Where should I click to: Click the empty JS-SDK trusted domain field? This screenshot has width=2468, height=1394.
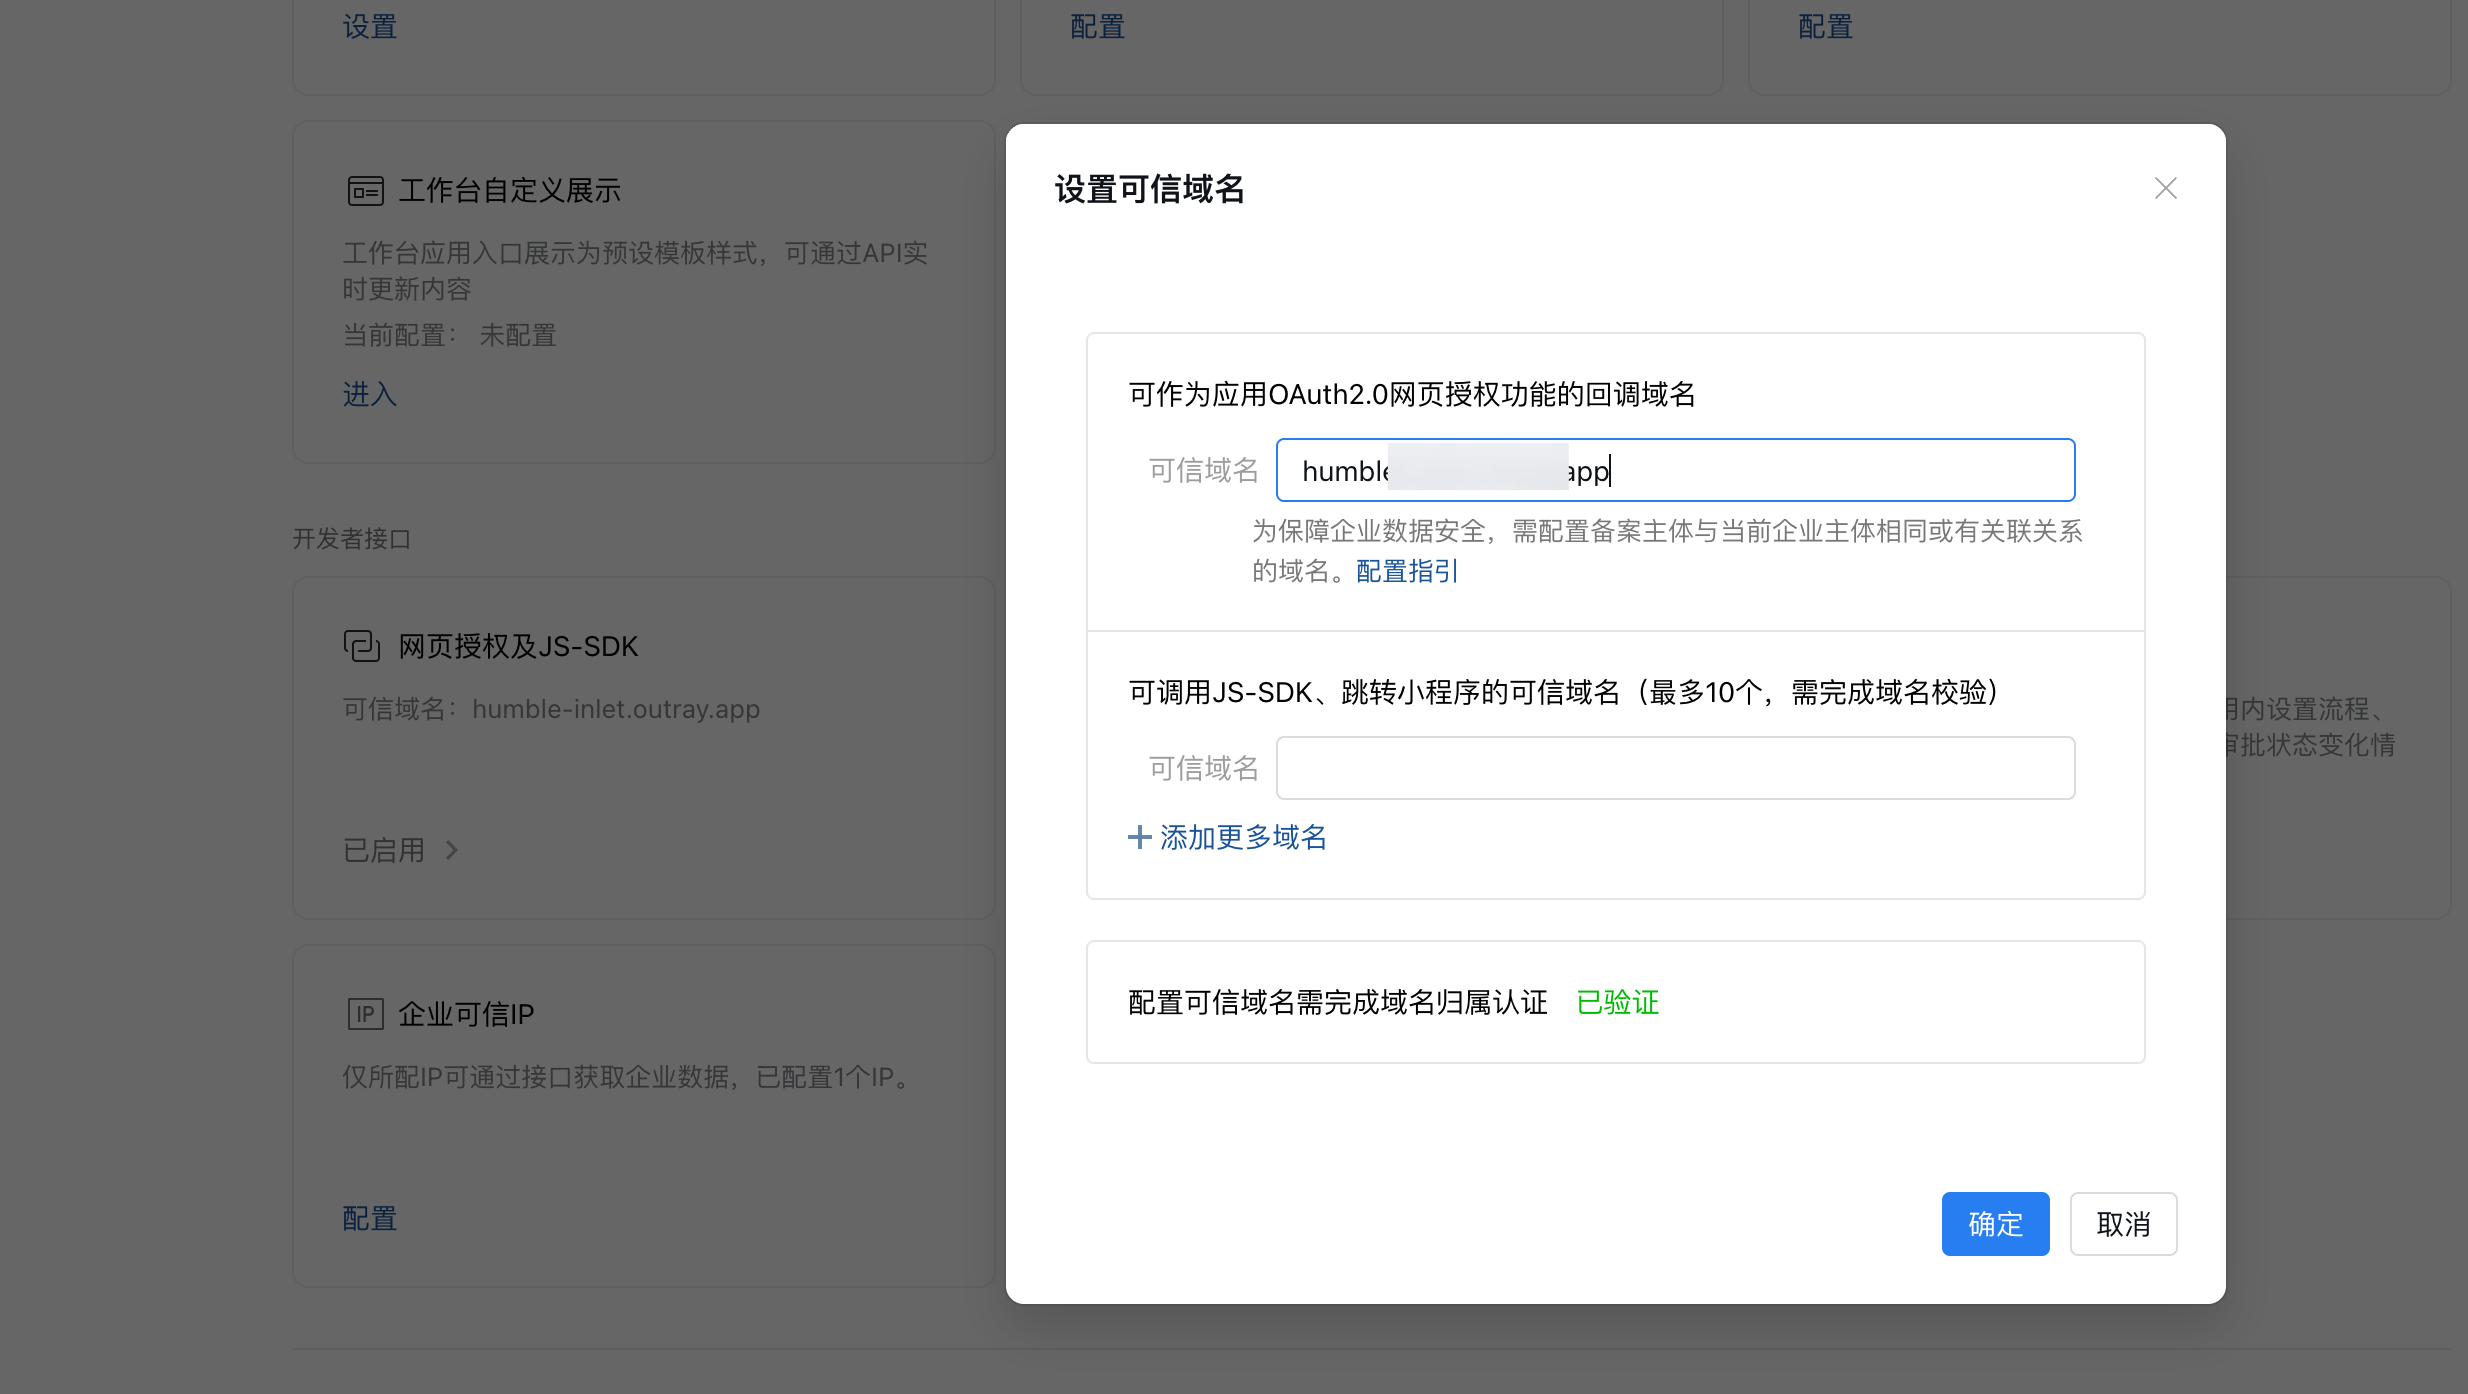1675,768
